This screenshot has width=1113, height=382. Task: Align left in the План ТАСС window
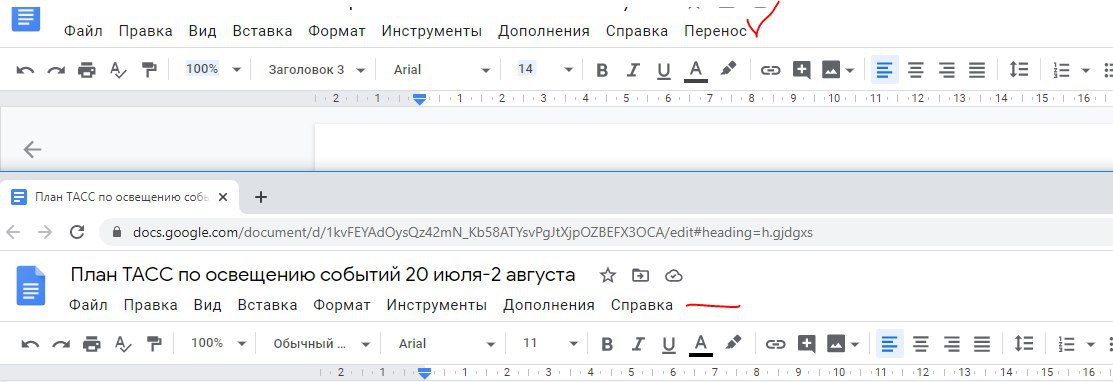pos(889,344)
